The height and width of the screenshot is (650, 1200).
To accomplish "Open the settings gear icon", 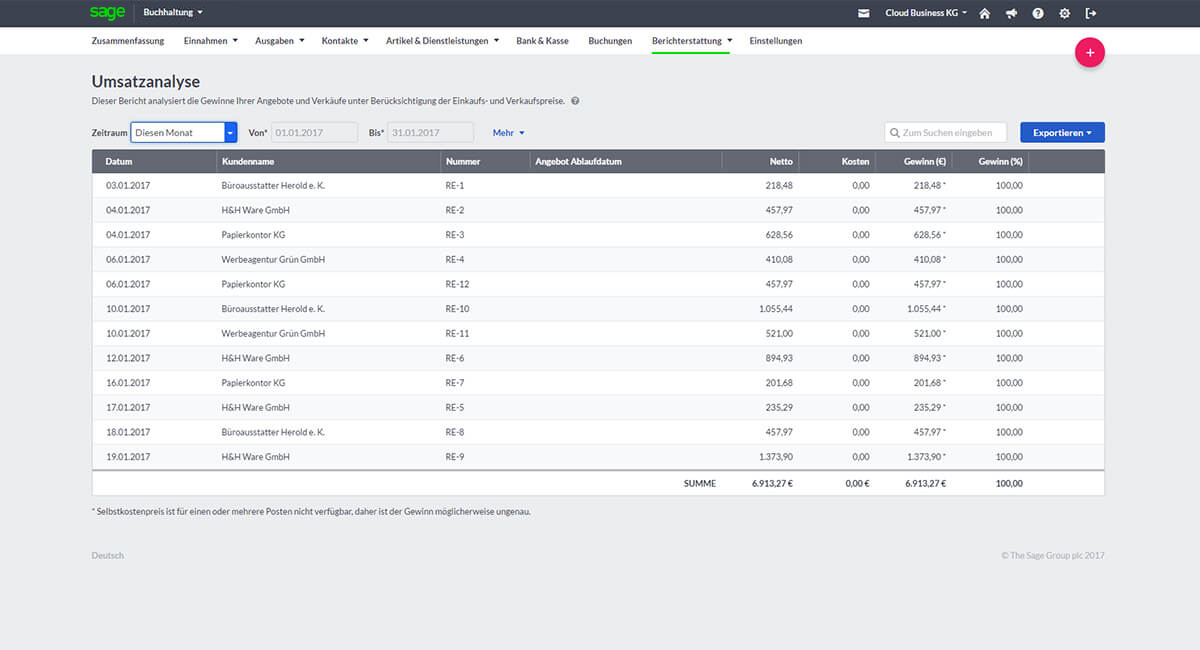I will click(1064, 13).
